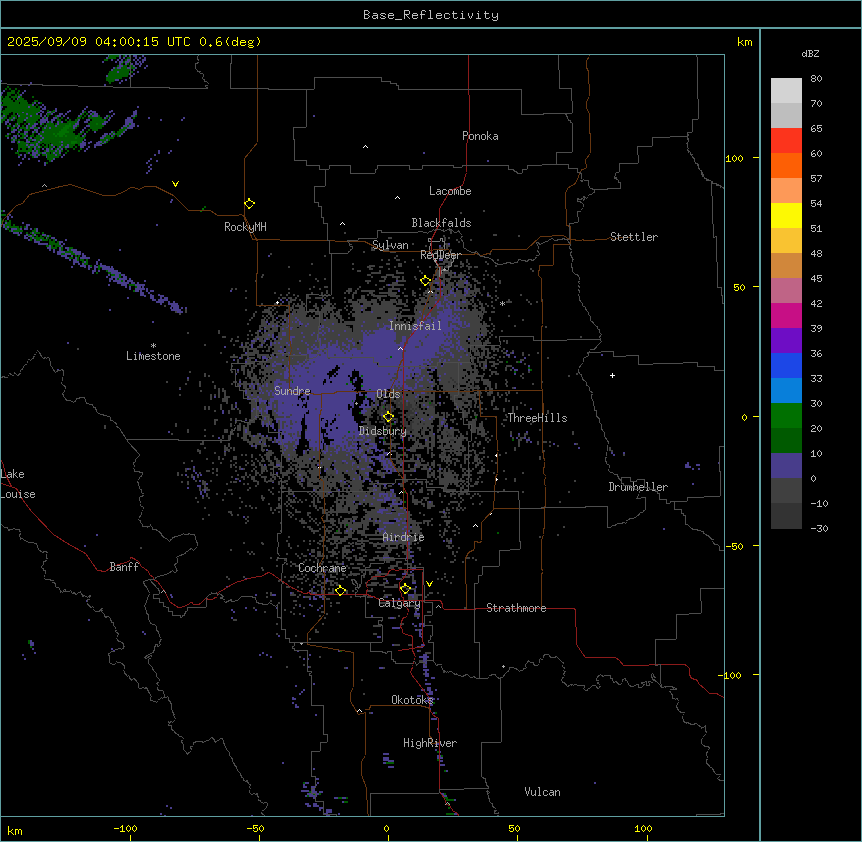Click the Base_Reflectivity title
This screenshot has width=862, height=842.
point(431,15)
